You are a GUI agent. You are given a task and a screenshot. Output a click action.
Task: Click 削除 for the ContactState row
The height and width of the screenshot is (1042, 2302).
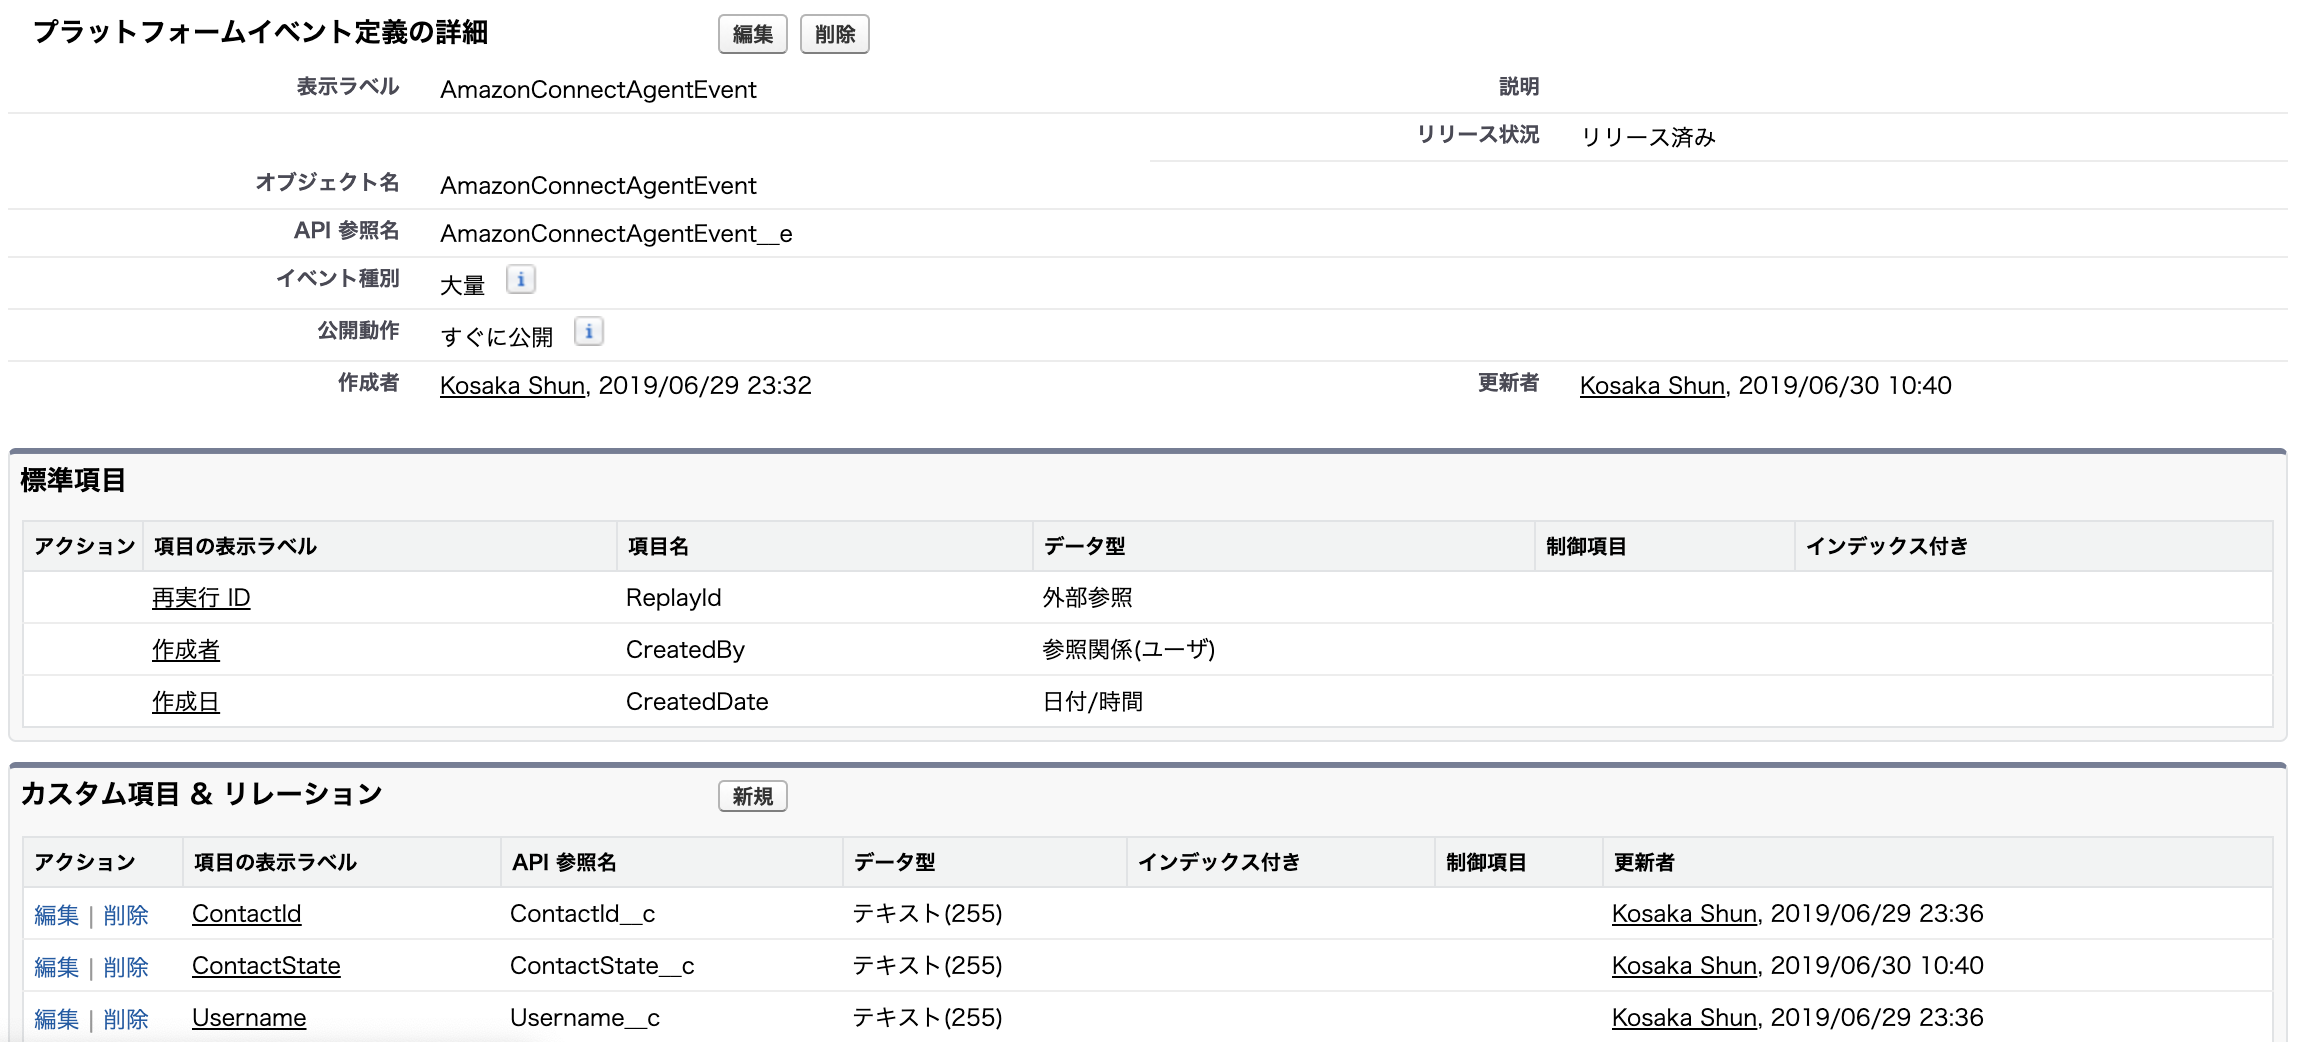tap(126, 966)
